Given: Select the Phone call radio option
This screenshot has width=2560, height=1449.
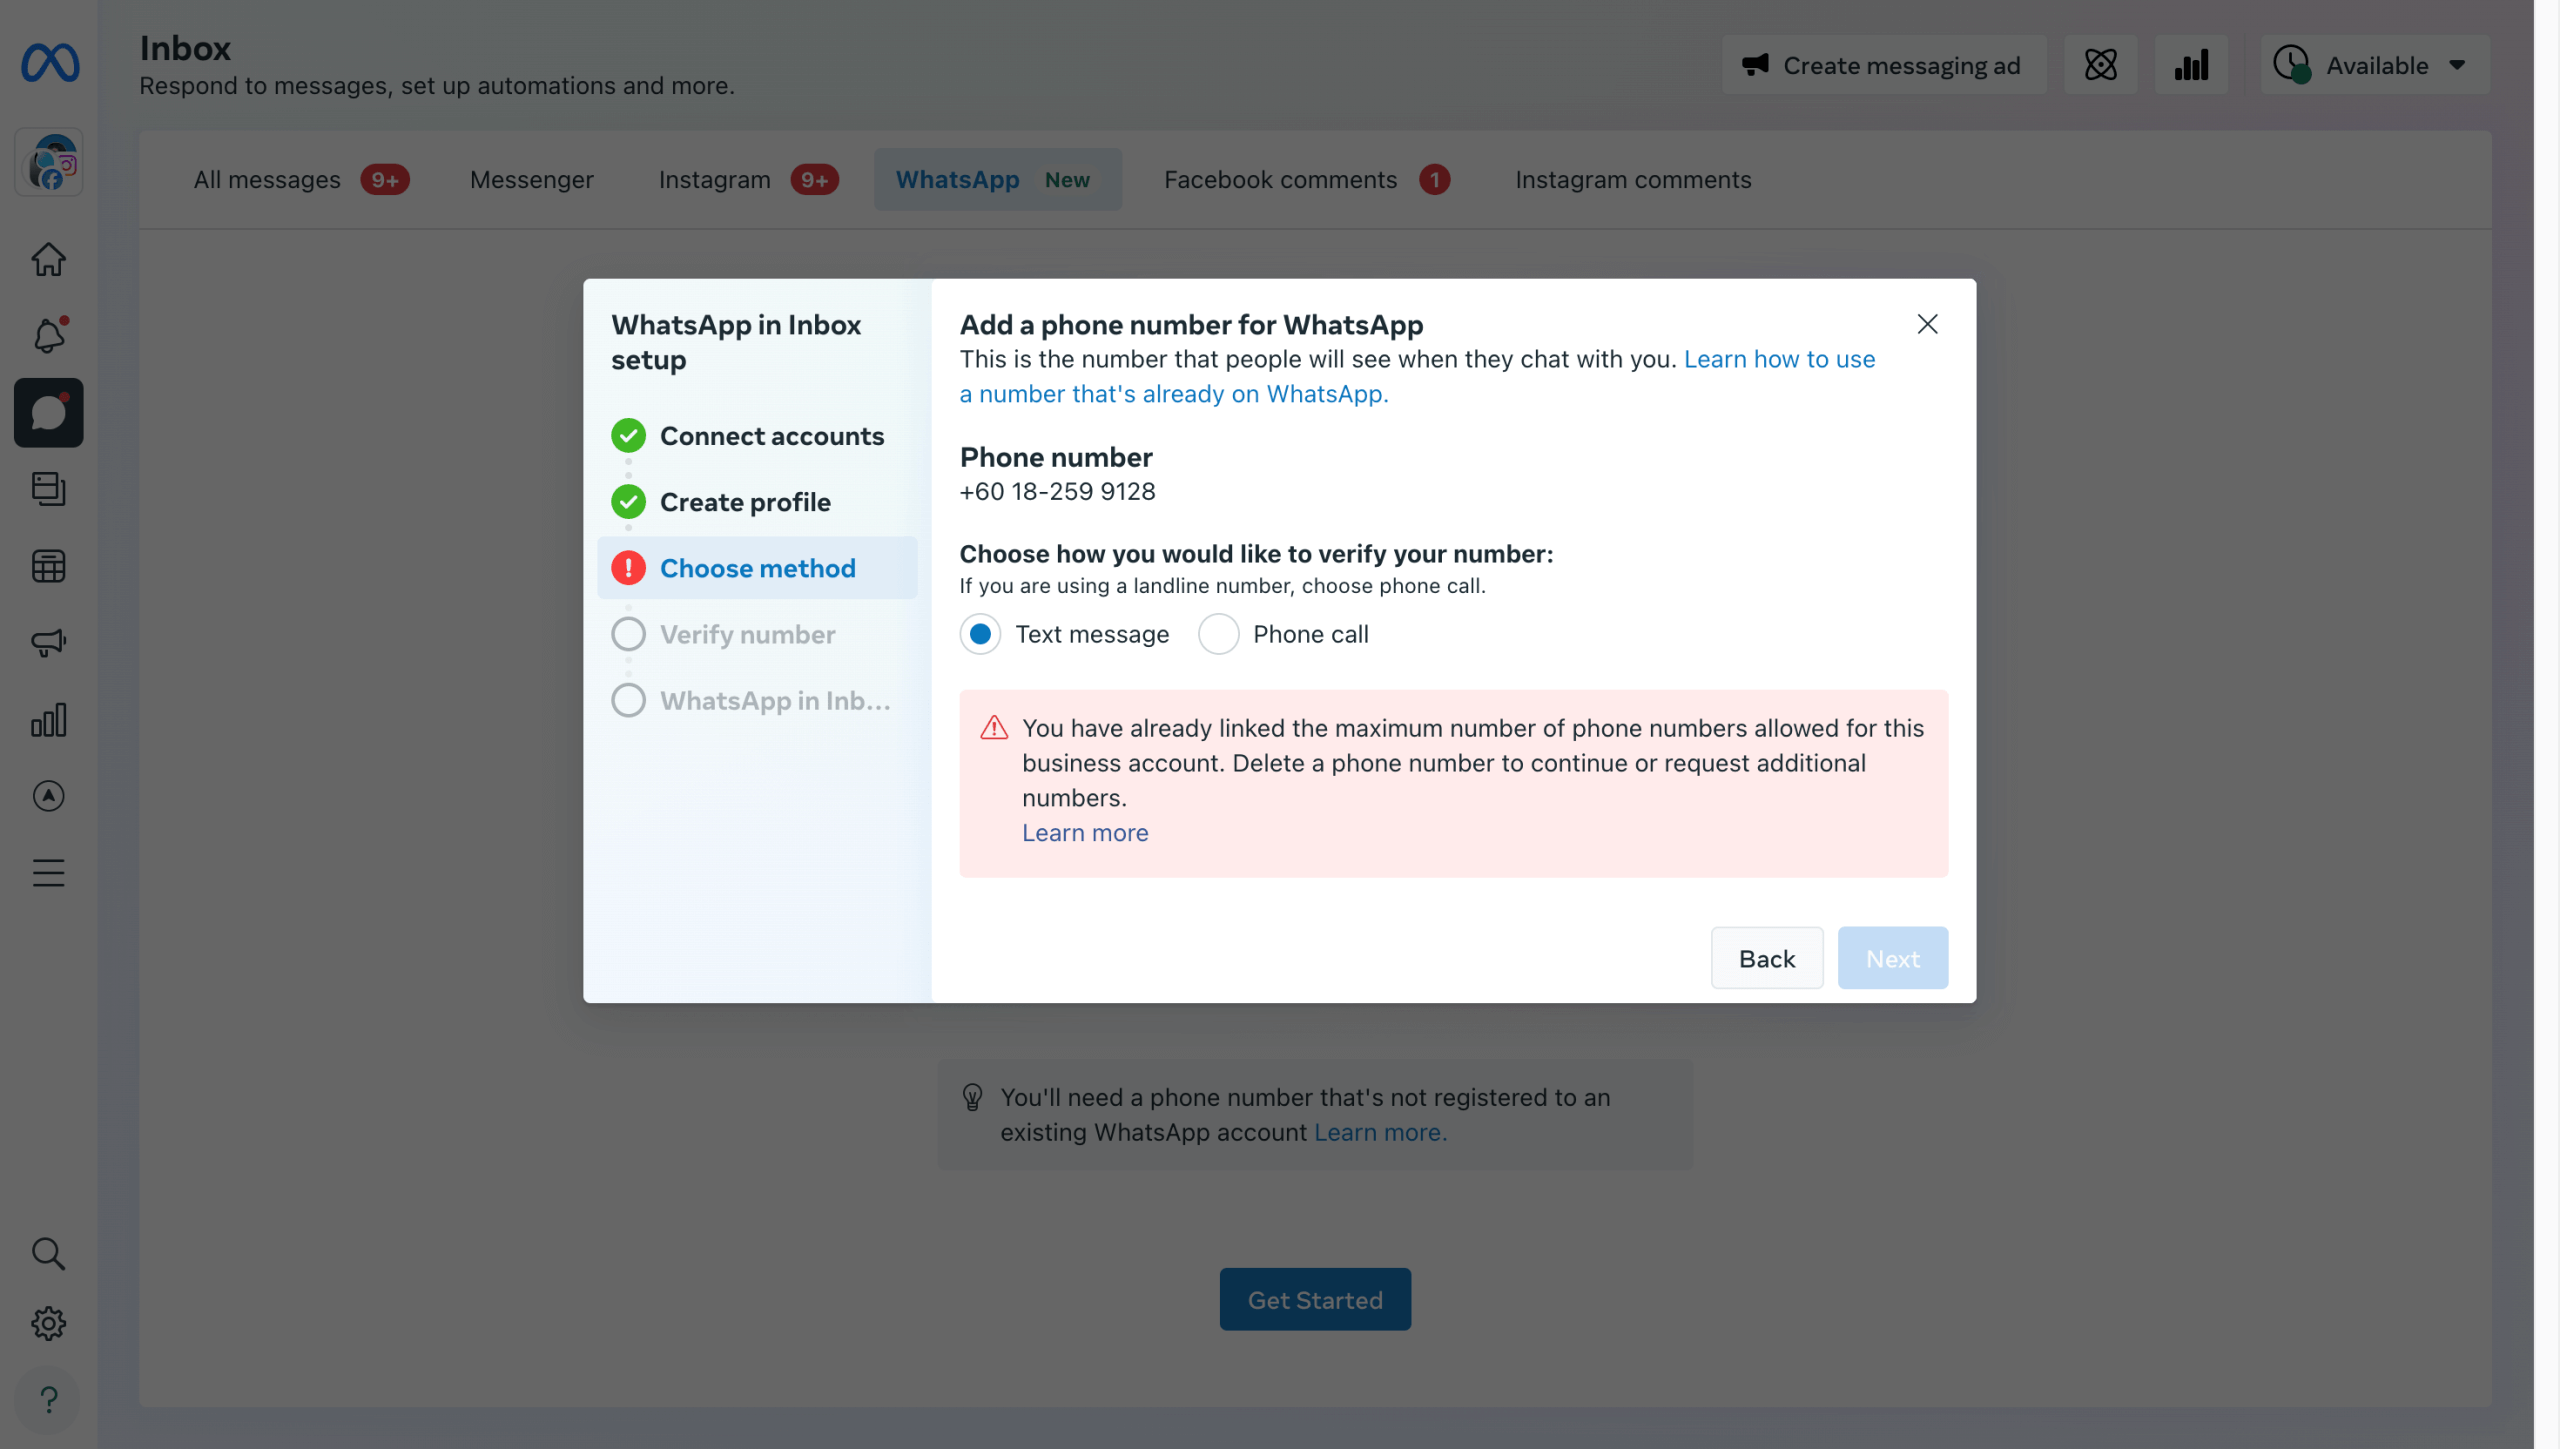Looking at the screenshot, I should tap(1218, 634).
